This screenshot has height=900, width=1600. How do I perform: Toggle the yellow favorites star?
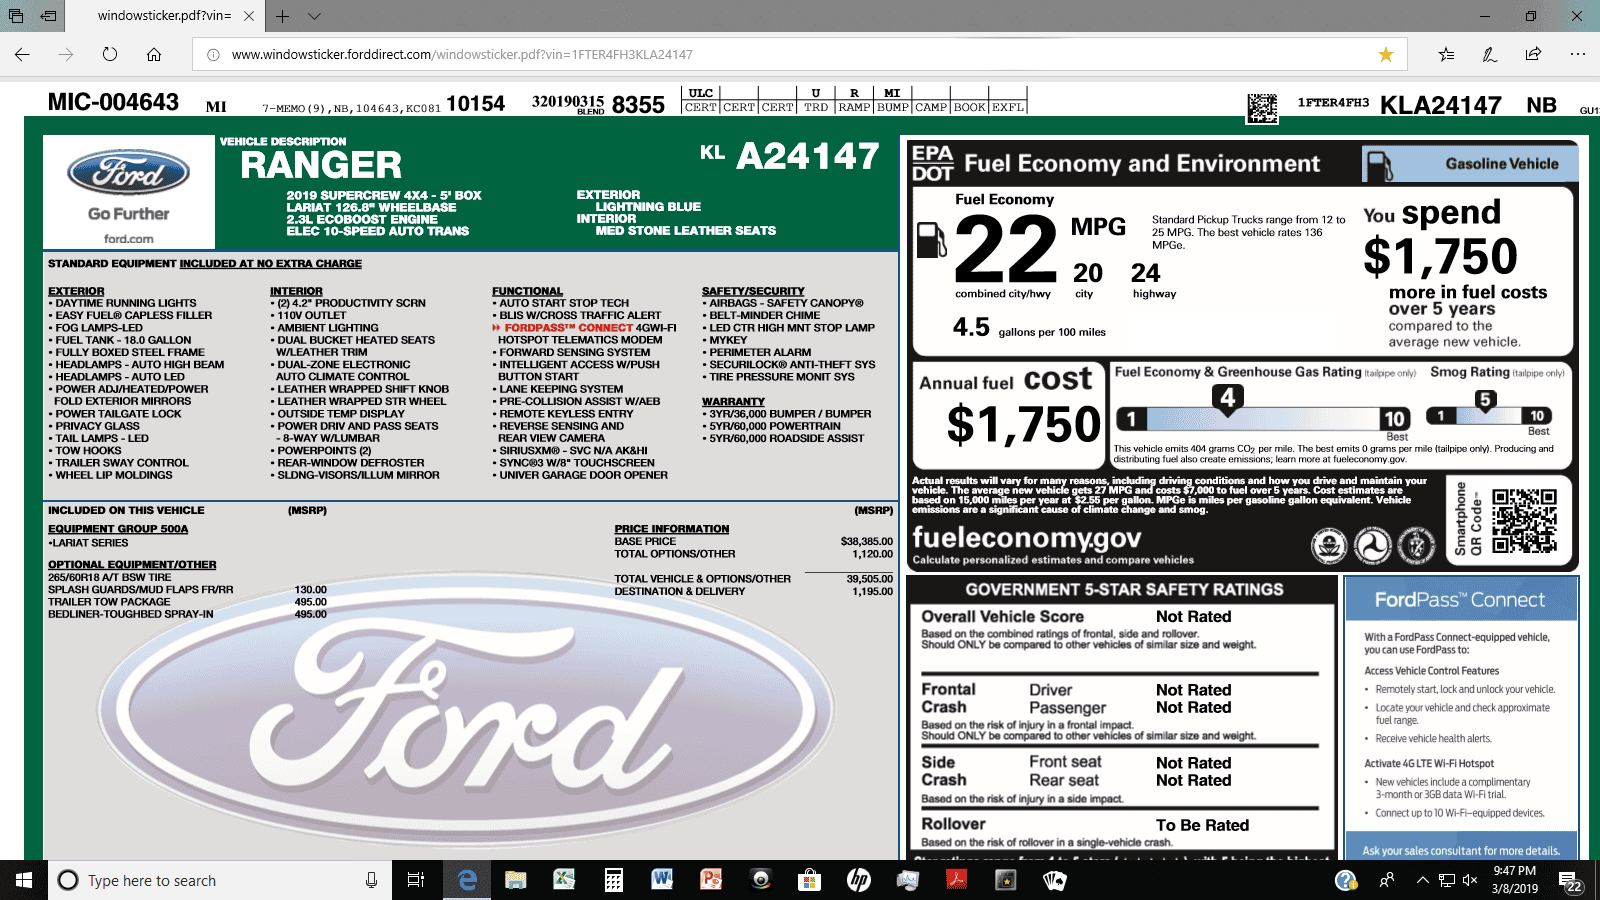pos(1386,54)
